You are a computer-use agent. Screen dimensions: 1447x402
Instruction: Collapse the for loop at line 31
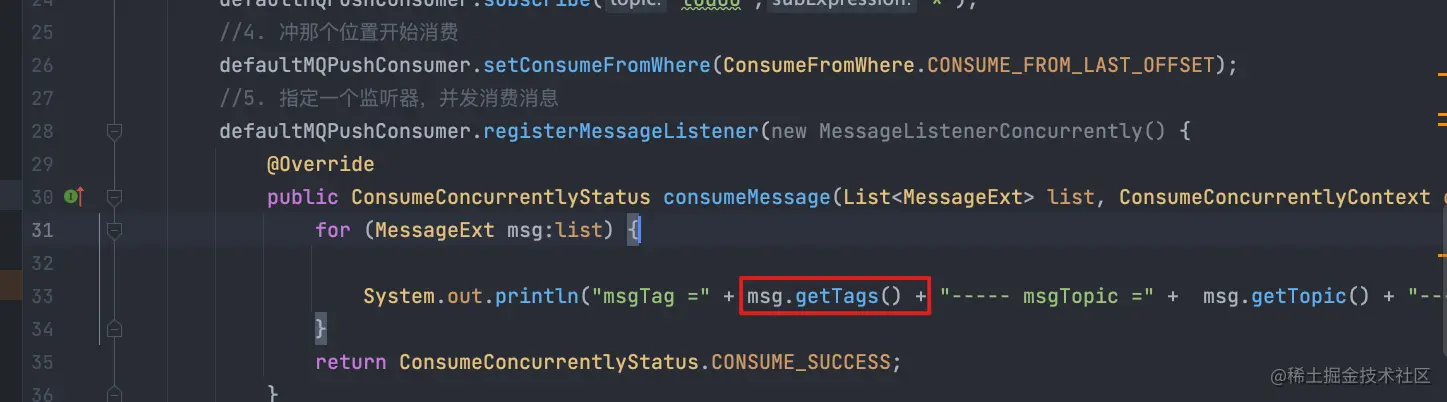(114, 230)
